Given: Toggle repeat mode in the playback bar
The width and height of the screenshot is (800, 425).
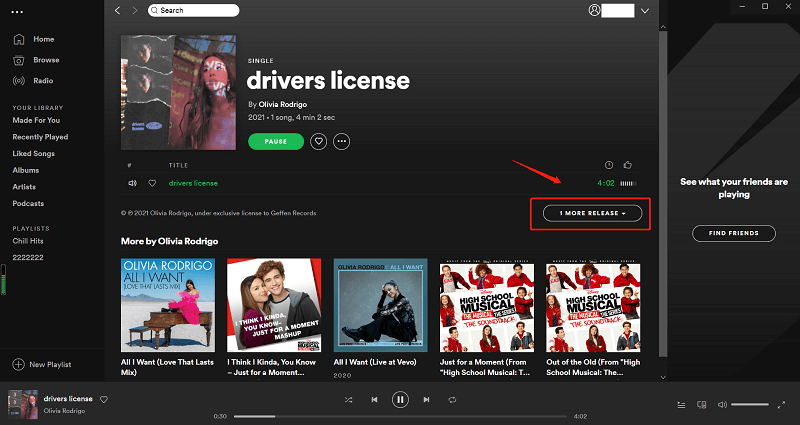Looking at the screenshot, I should pos(452,400).
